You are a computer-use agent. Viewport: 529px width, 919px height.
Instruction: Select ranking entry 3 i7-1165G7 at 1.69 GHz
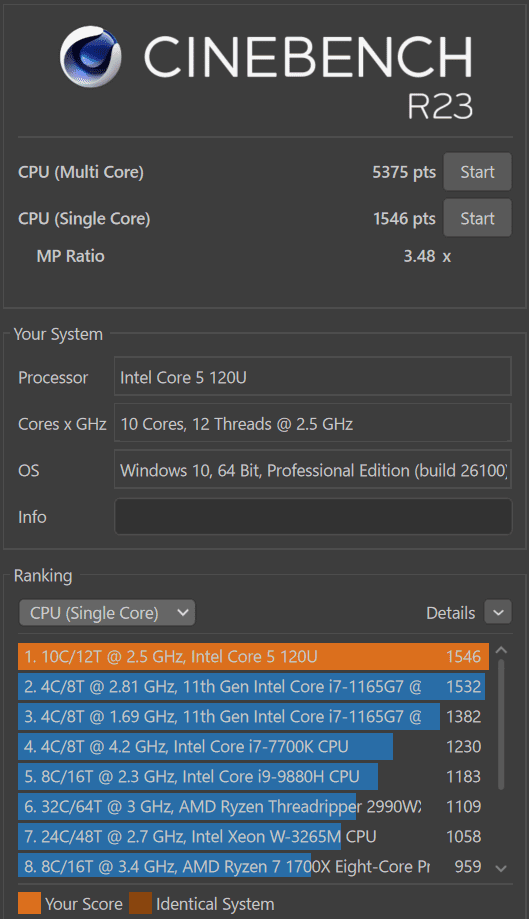(x=253, y=716)
